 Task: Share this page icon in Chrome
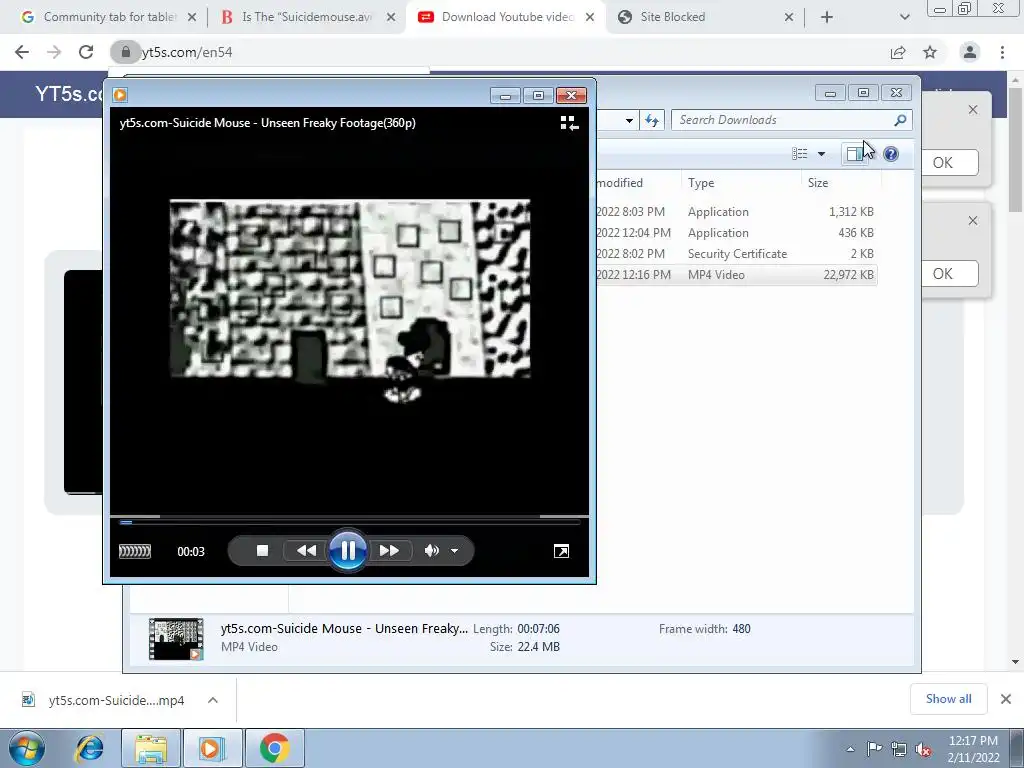tap(898, 52)
